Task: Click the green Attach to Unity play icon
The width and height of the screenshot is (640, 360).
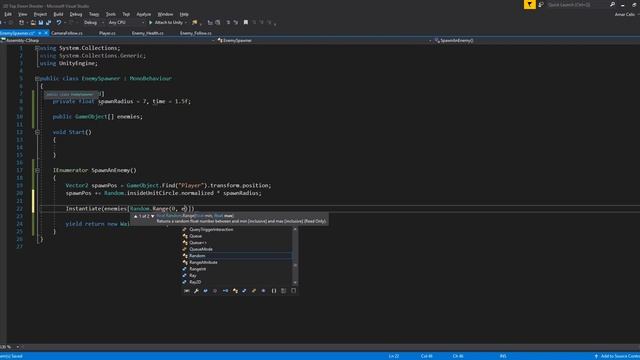Action: click(151, 22)
